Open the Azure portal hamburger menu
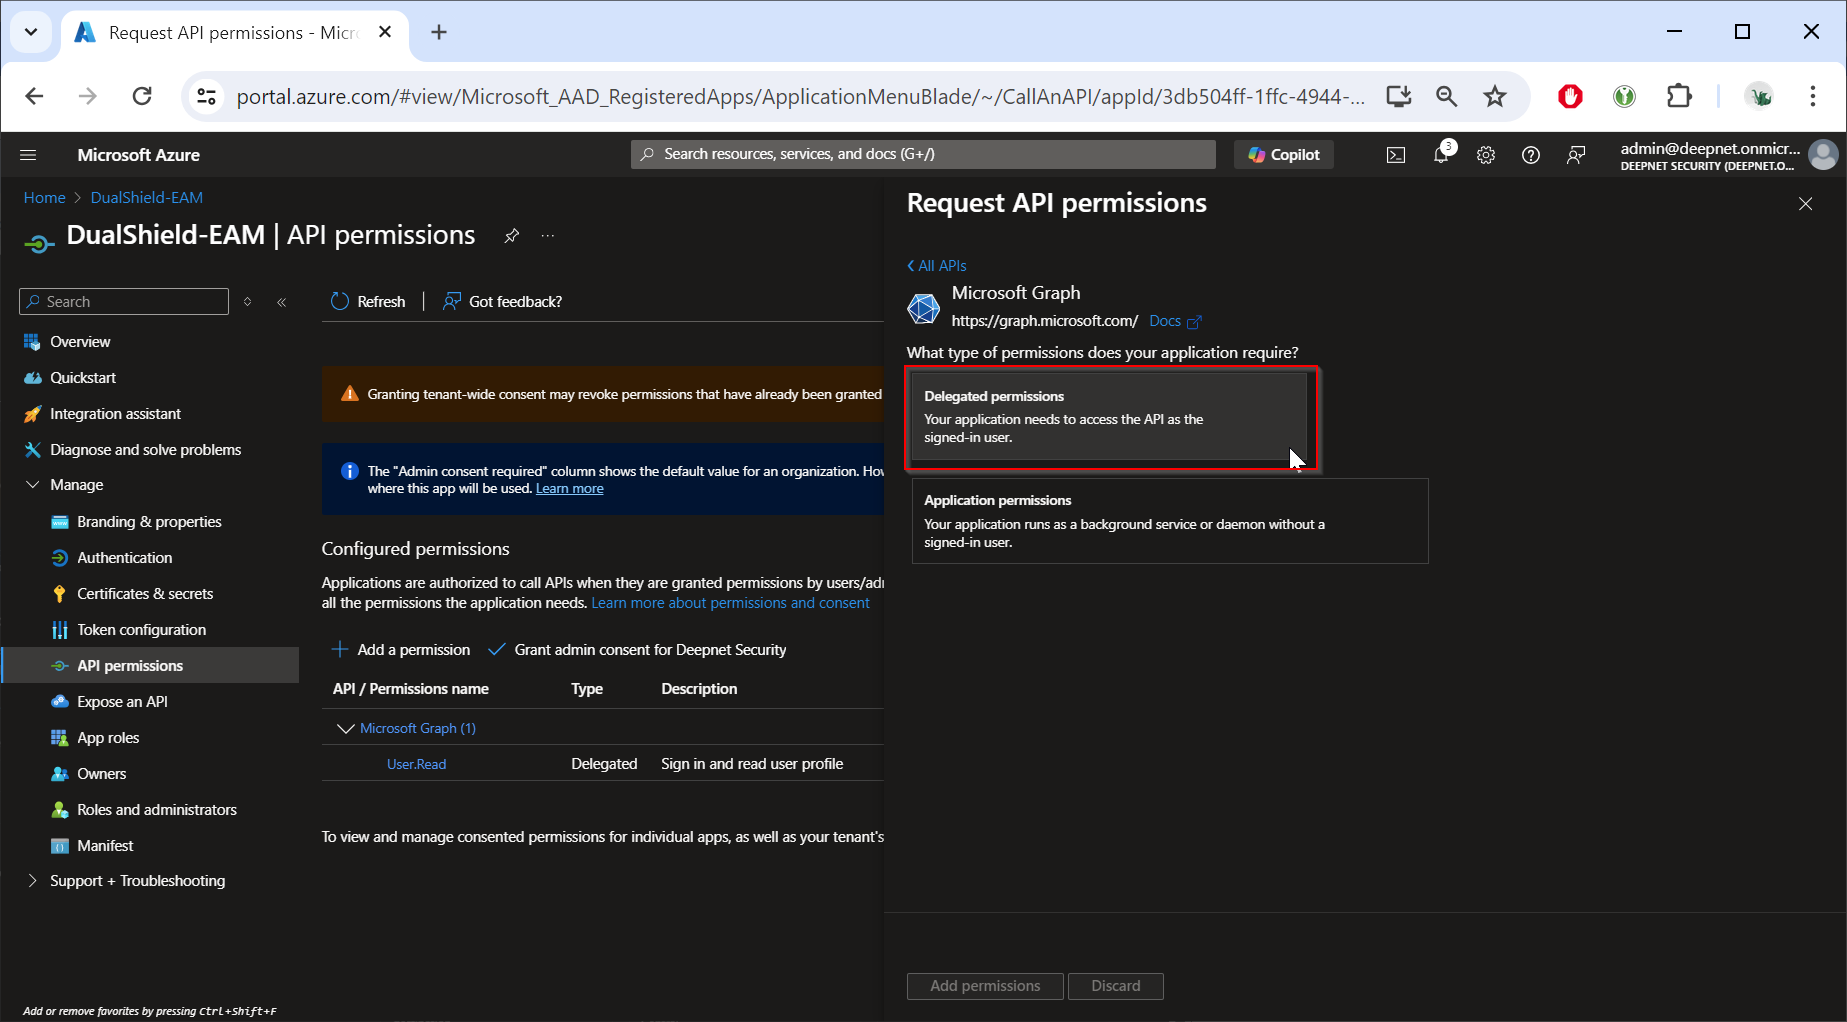The image size is (1847, 1022). click(28, 155)
